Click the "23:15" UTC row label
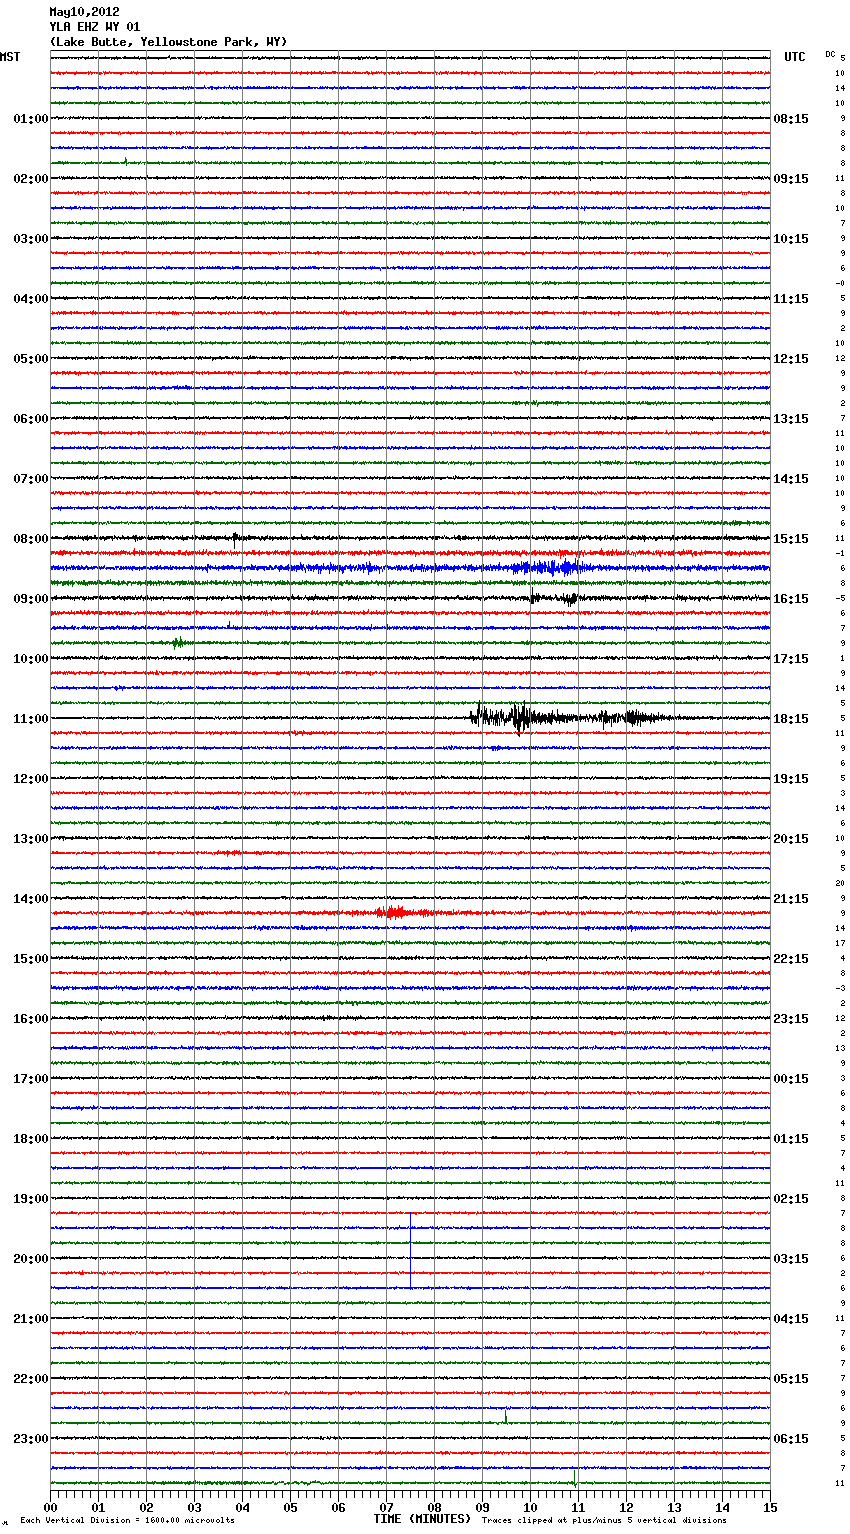The height and width of the screenshot is (1534, 850). [x=791, y=1019]
